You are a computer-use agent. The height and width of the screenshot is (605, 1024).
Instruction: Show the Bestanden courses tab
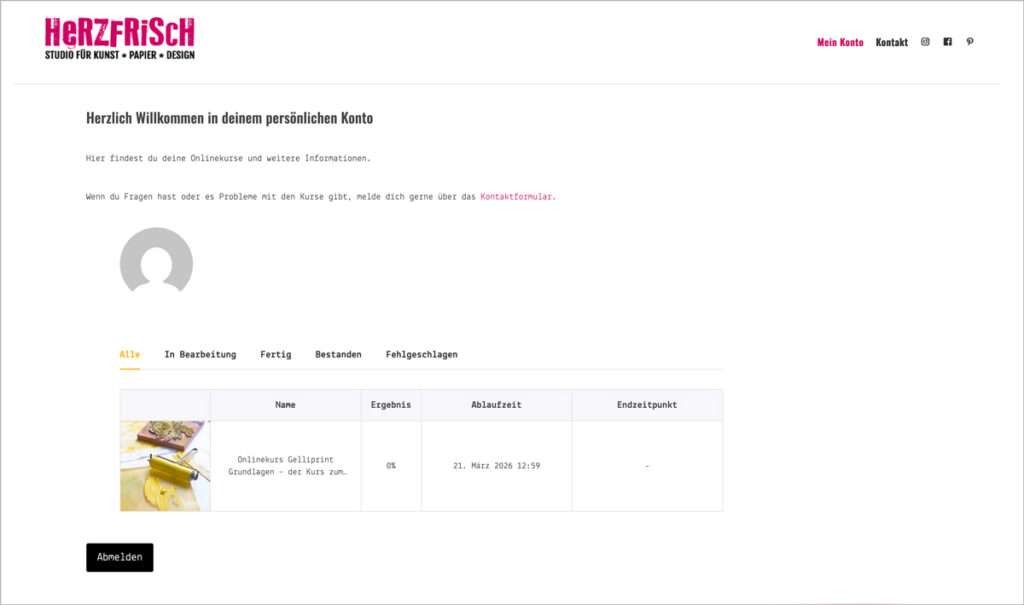click(338, 354)
